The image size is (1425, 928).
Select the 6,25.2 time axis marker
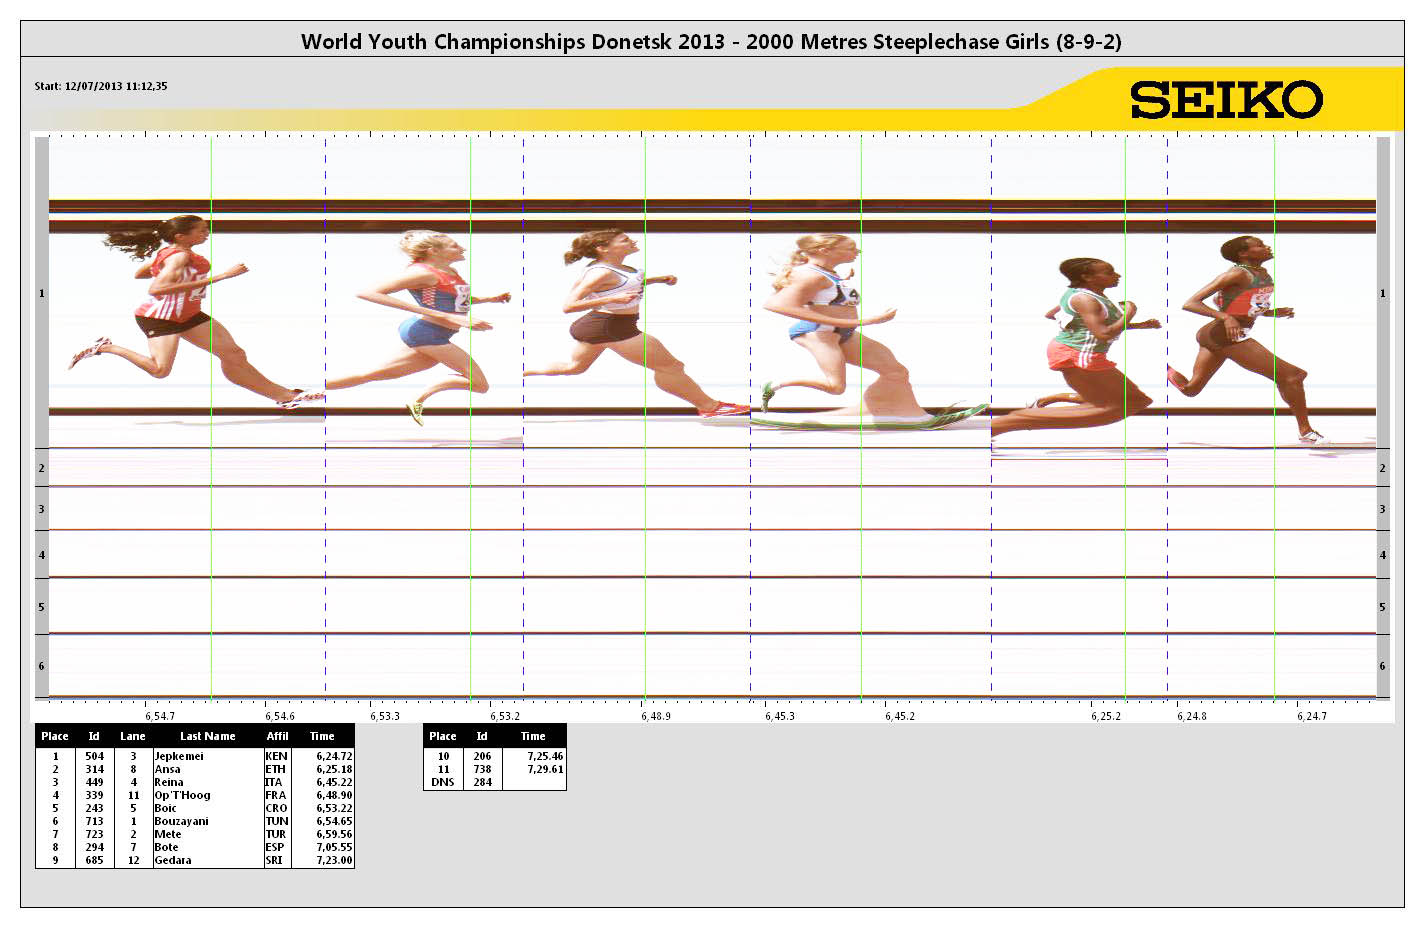pos(1106,716)
